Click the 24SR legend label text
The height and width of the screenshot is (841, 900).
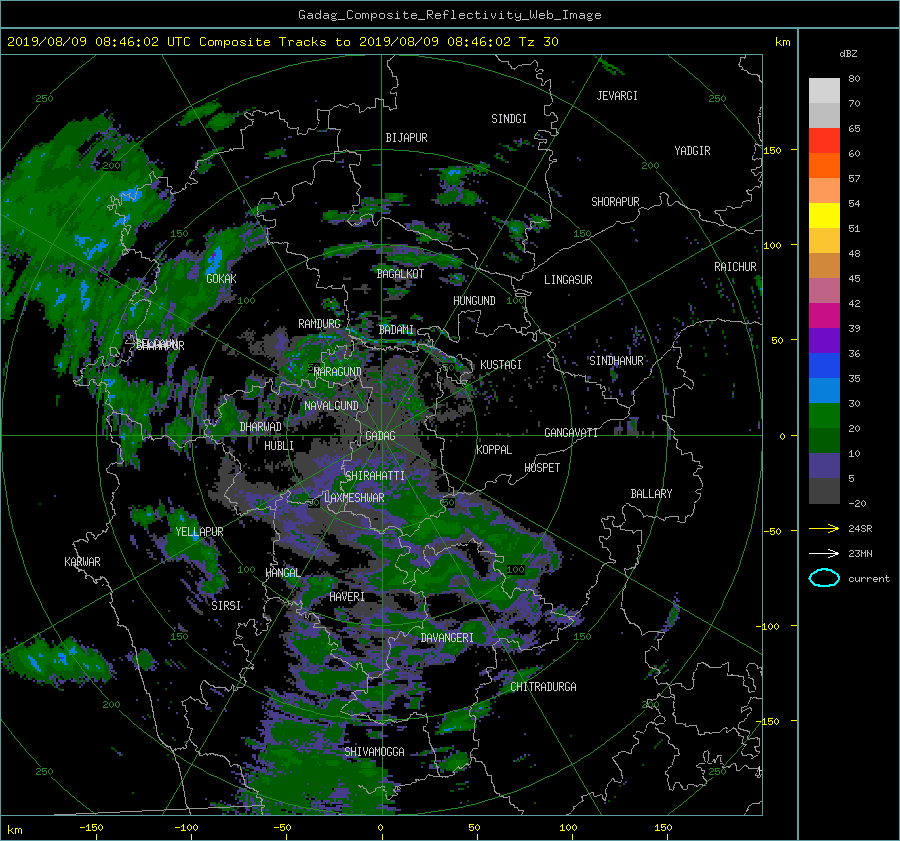(860, 529)
